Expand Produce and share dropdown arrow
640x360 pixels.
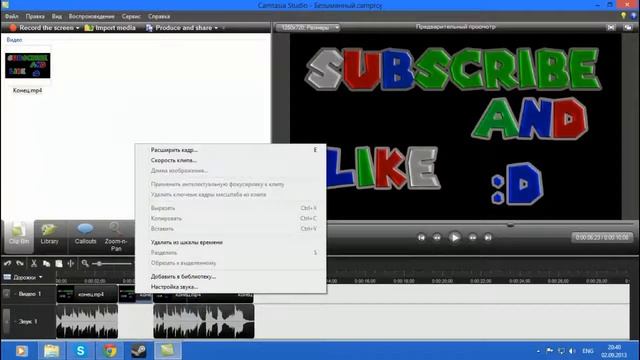(x=216, y=28)
